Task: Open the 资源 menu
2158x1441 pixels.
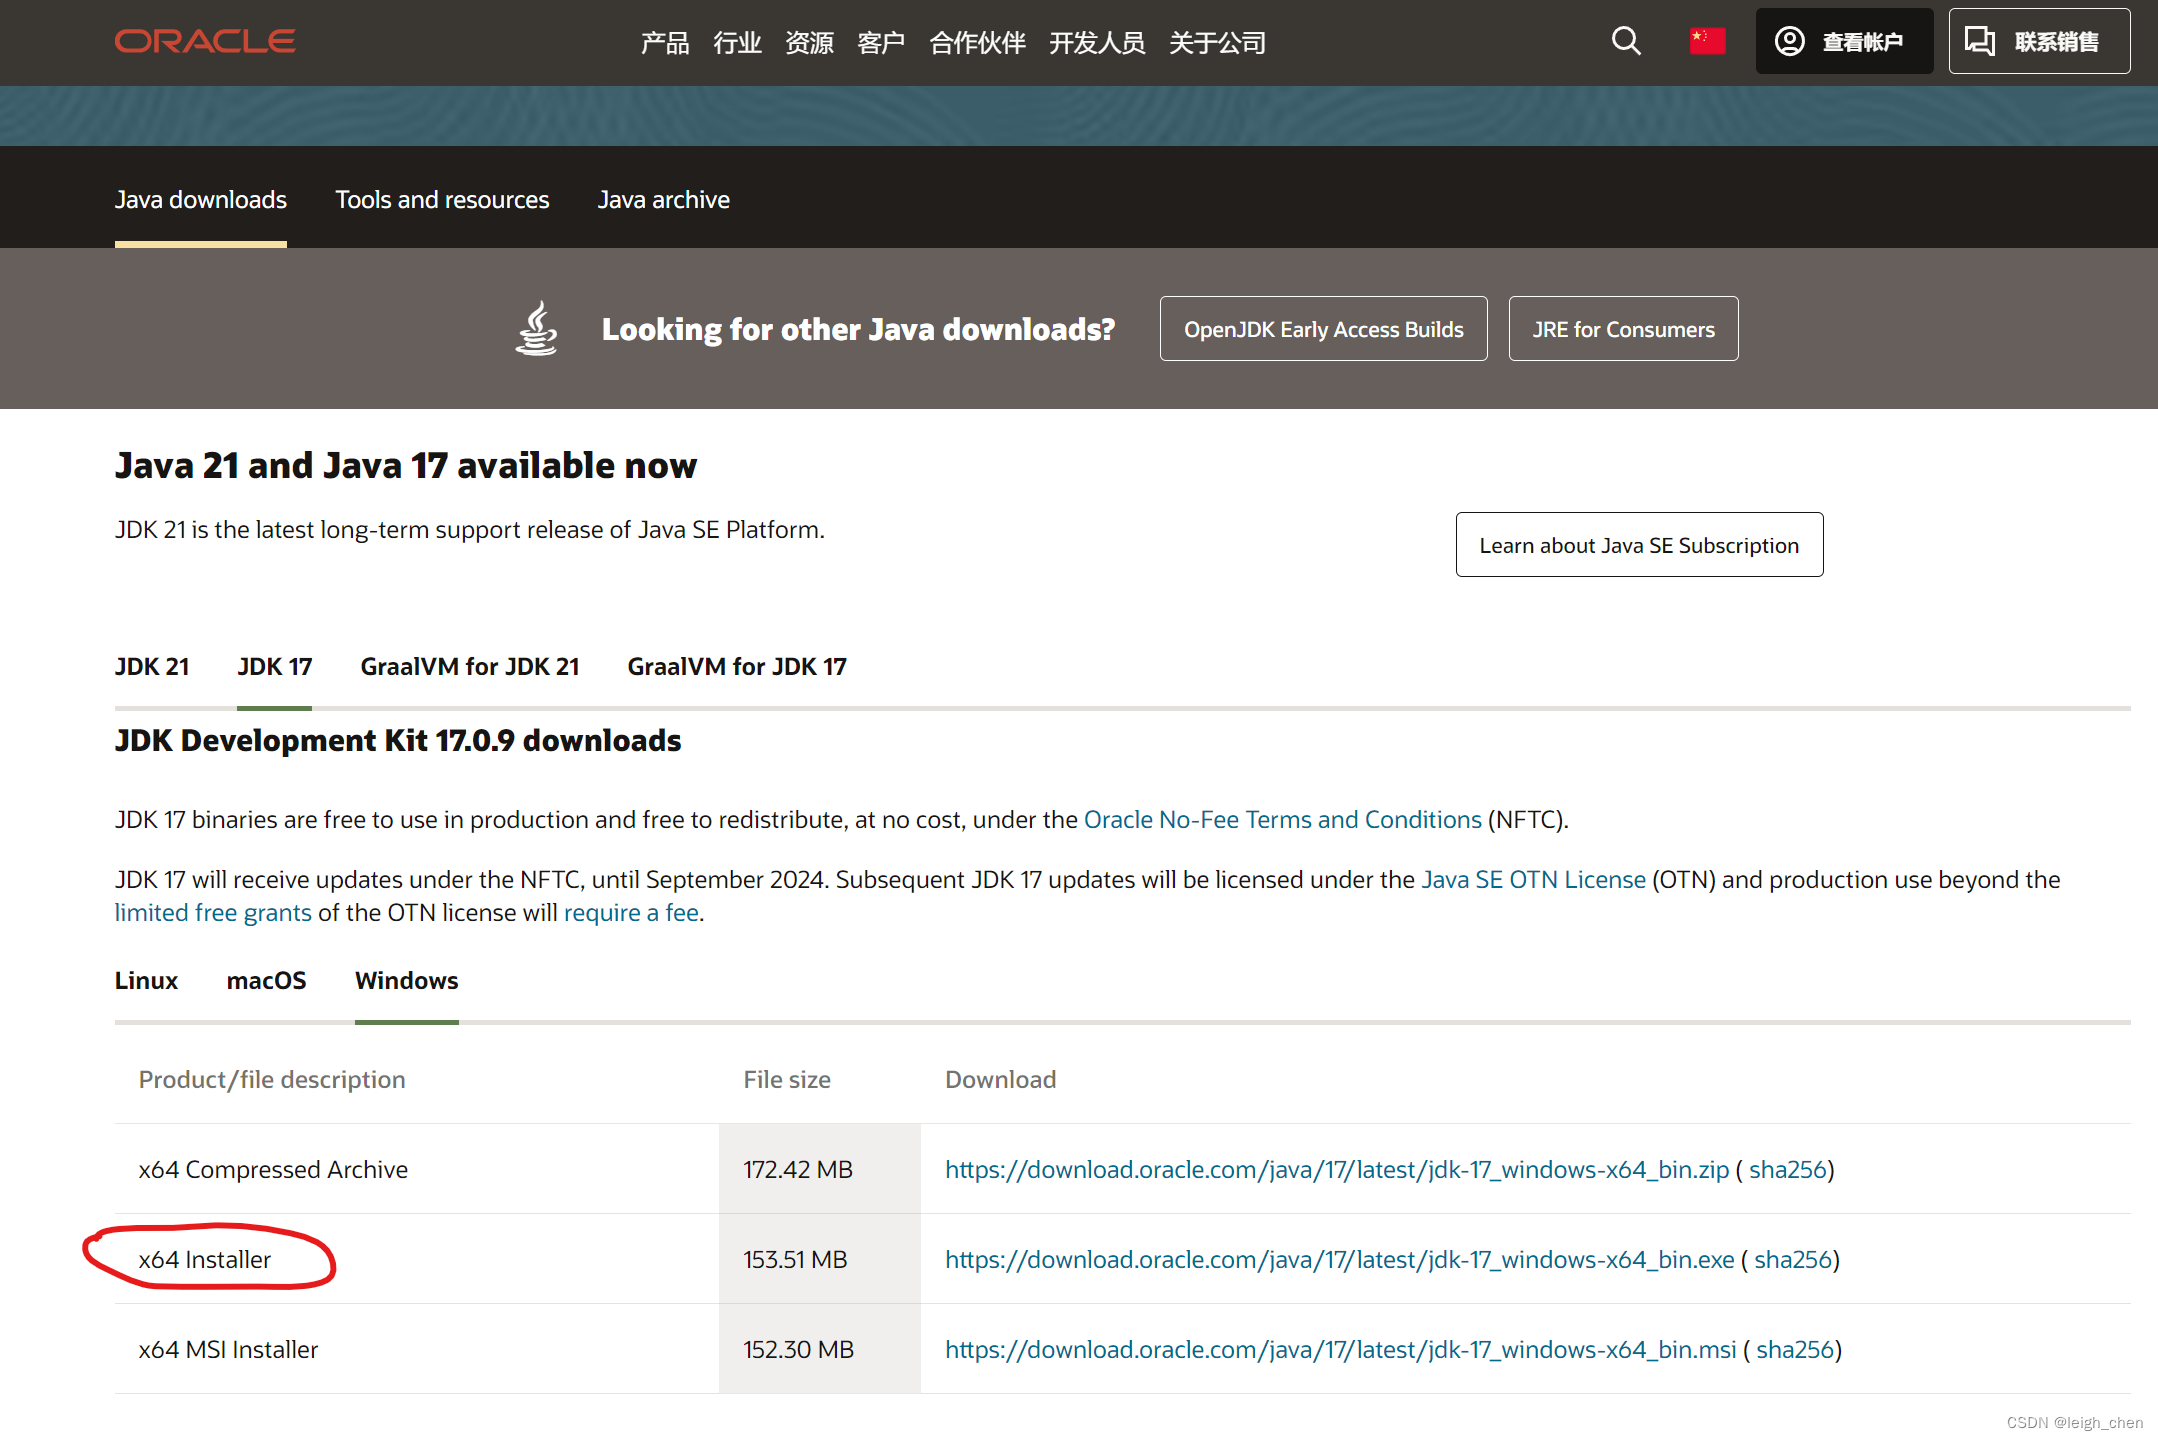Action: coord(809,42)
